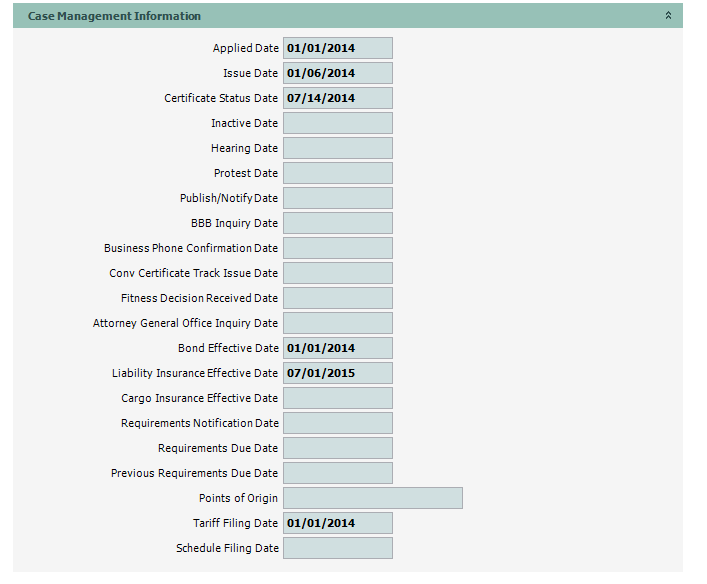Click the Certificate Status Date field

[x=337, y=98]
